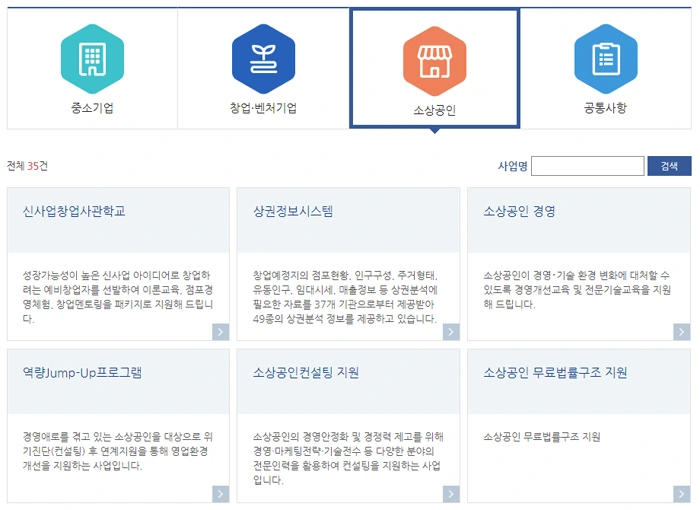Image resolution: width=700 pixels, height=510 pixels.
Task: Click the '소상공인 무료법률구조 지원' description text
Action: pyautogui.click(x=542, y=437)
